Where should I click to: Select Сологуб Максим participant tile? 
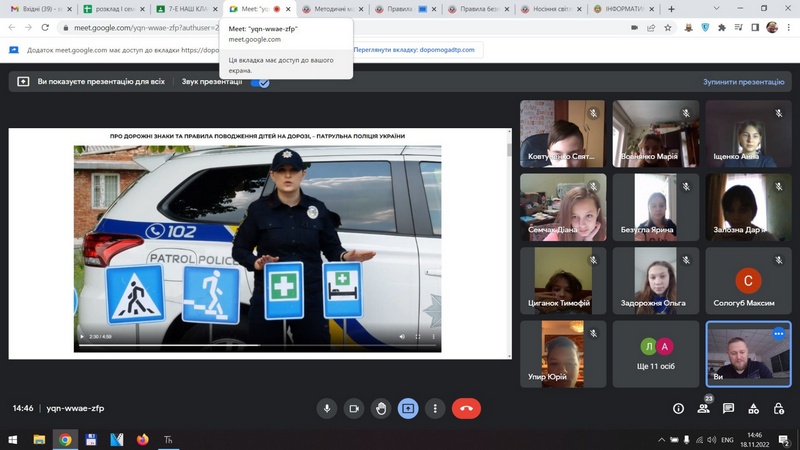coord(748,281)
